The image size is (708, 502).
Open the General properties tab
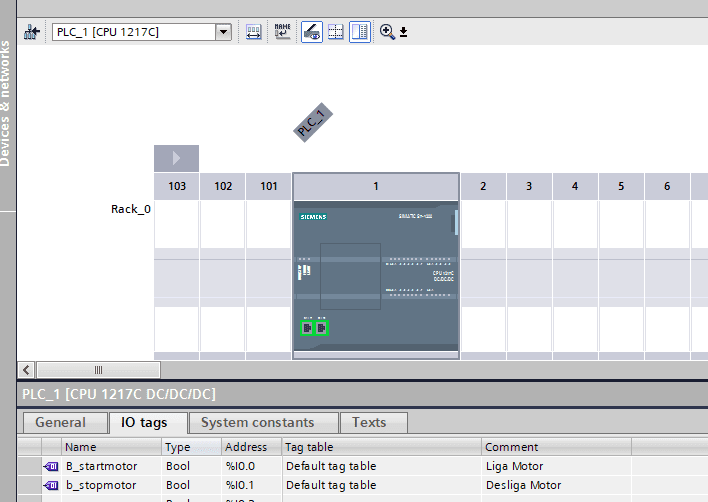click(x=65, y=423)
